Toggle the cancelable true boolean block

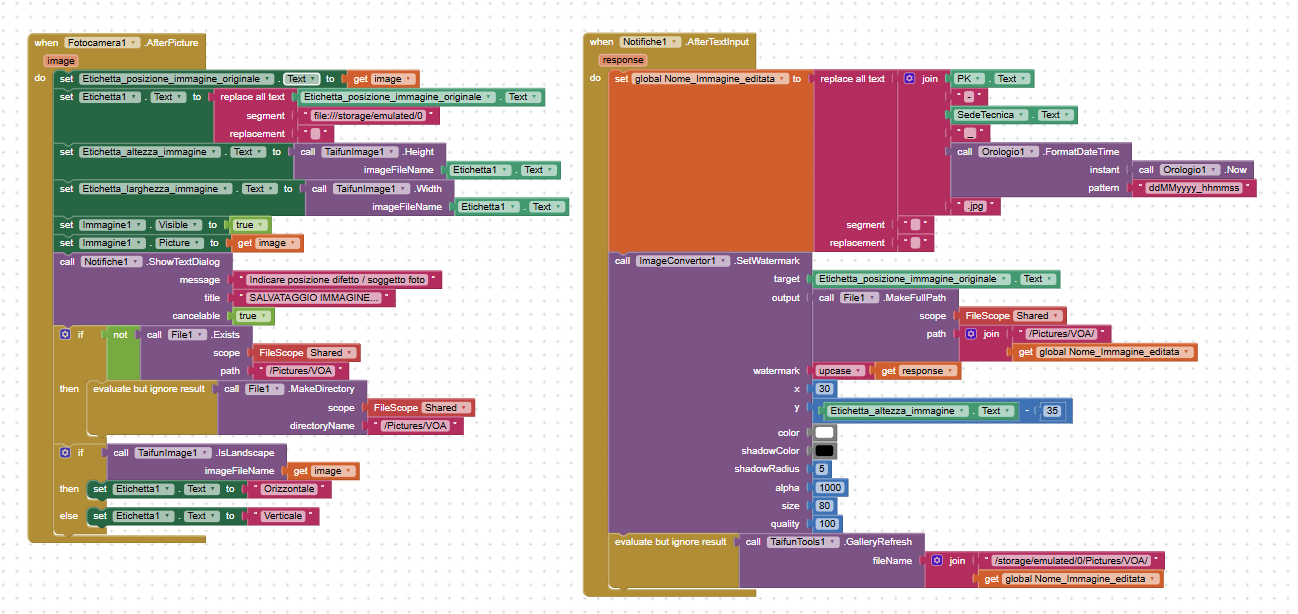click(x=248, y=316)
